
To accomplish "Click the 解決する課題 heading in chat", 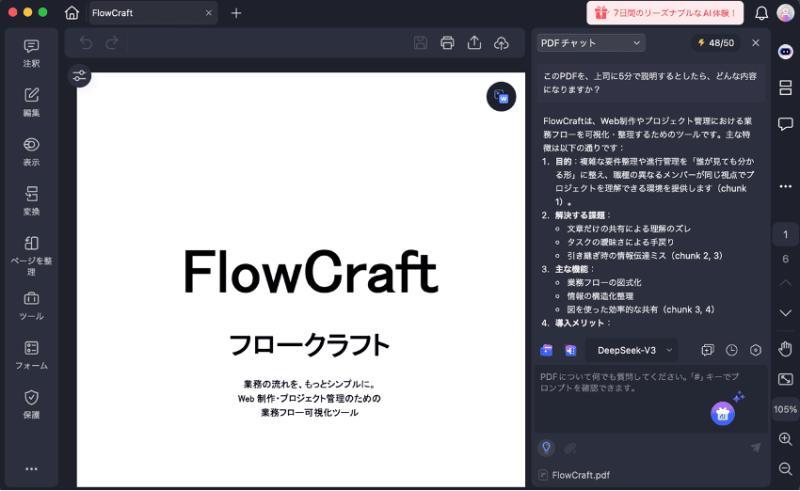I will click(580, 215).
